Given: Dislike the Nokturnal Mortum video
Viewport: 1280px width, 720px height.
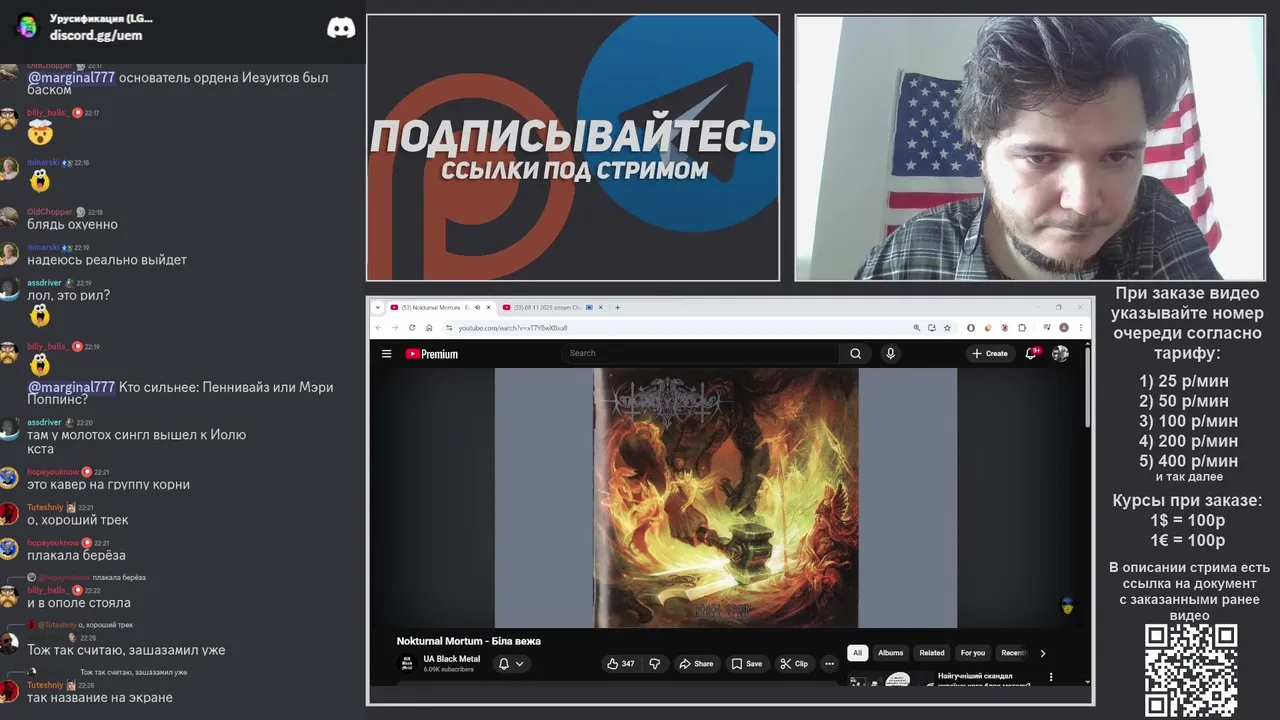Looking at the screenshot, I should (x=655, y=663).
